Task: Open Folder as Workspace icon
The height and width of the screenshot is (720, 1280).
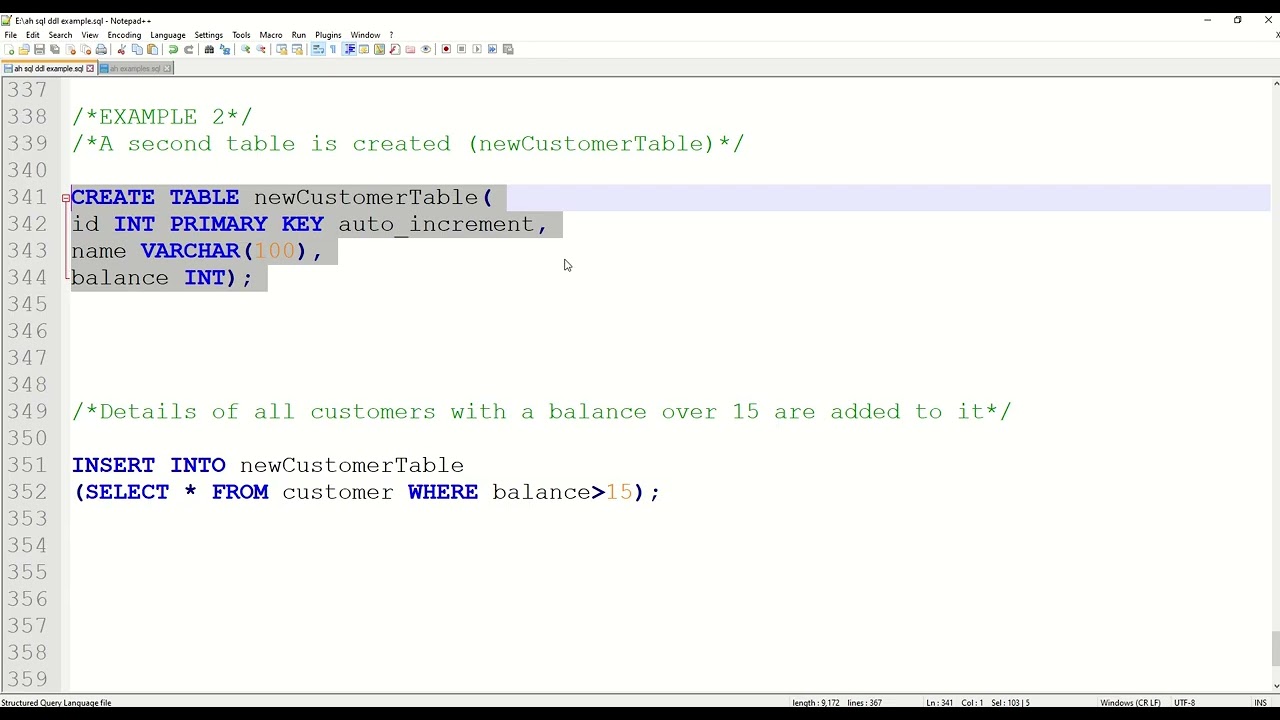Action: pyautogui.click(x=410, y=49)
